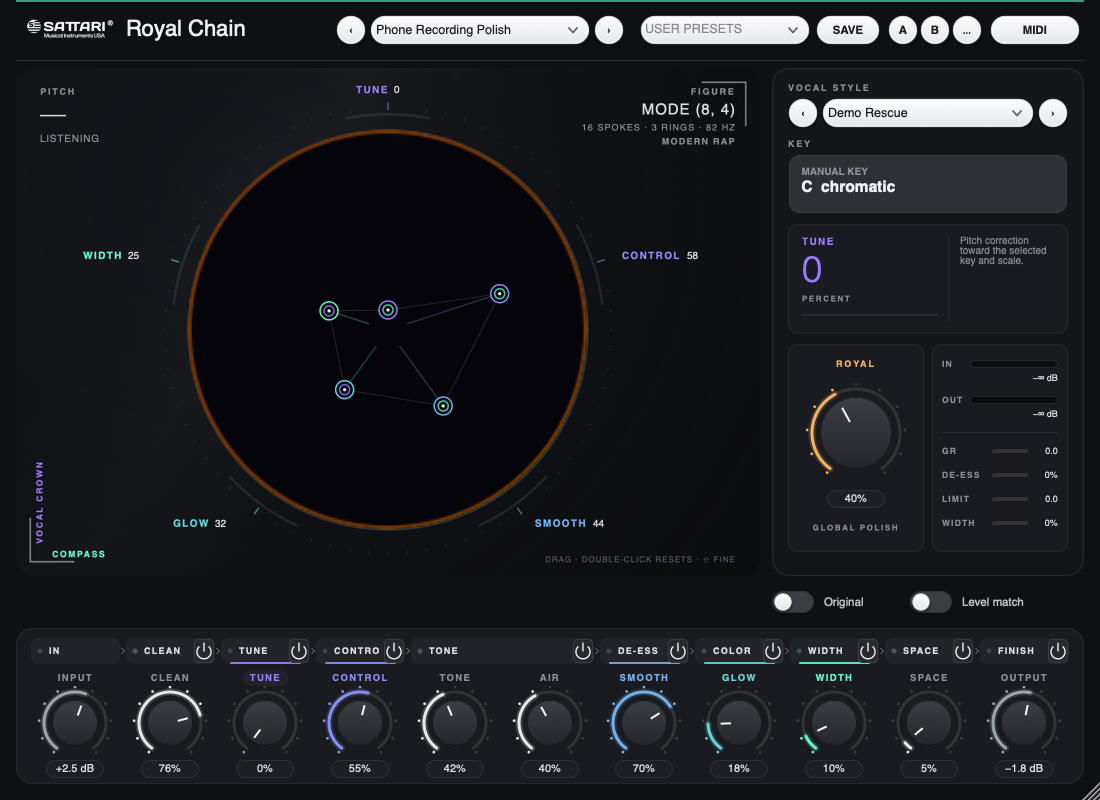Open the Demo Rescue vocal style dropdown

(x=927, y=113)
